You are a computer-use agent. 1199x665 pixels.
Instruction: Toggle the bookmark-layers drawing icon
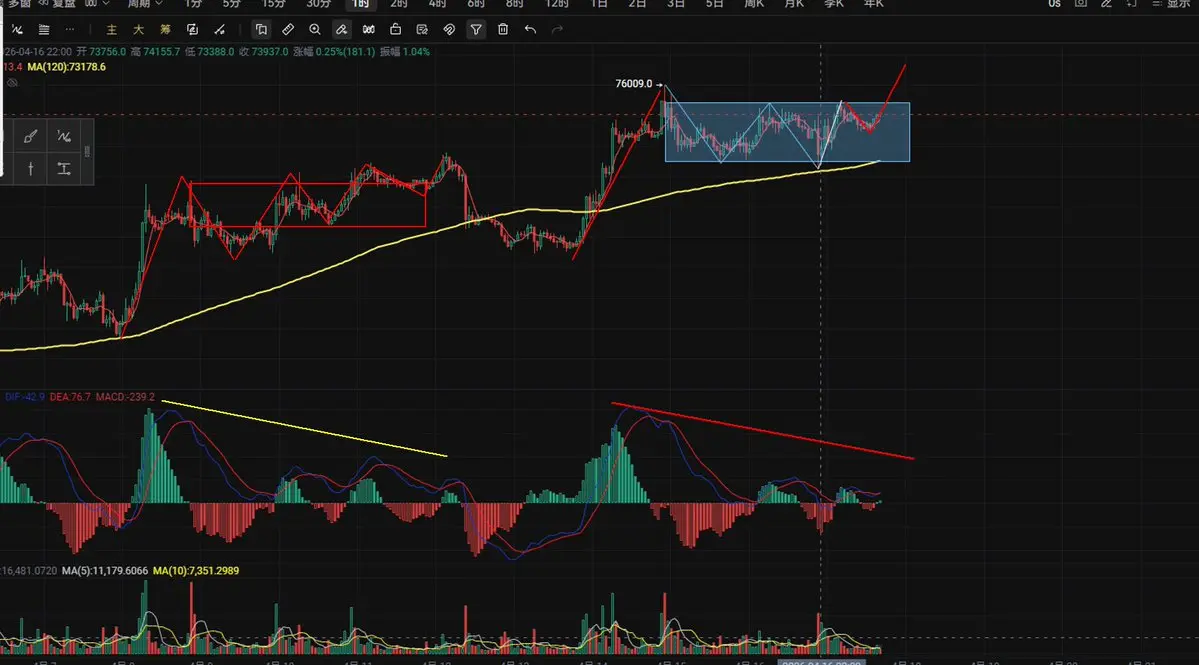262,30
